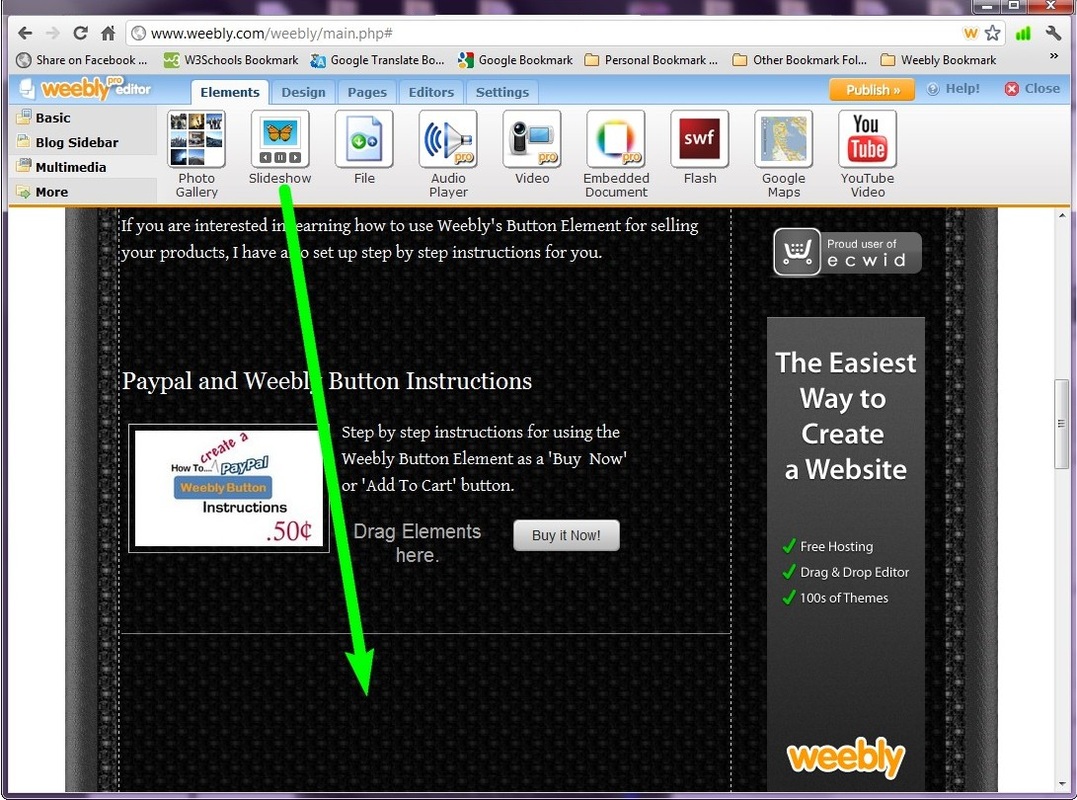Select the Basic elements category

[x=82, y=117]
